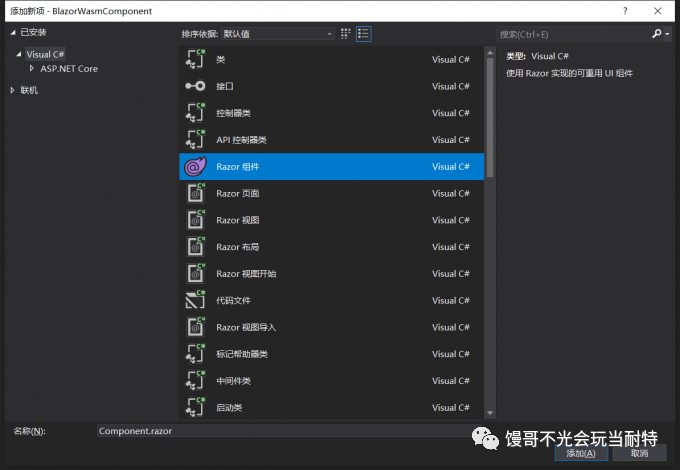Click the search magnifier icon
This screenshot has height=470, width=680.
[x=657, y=34]
